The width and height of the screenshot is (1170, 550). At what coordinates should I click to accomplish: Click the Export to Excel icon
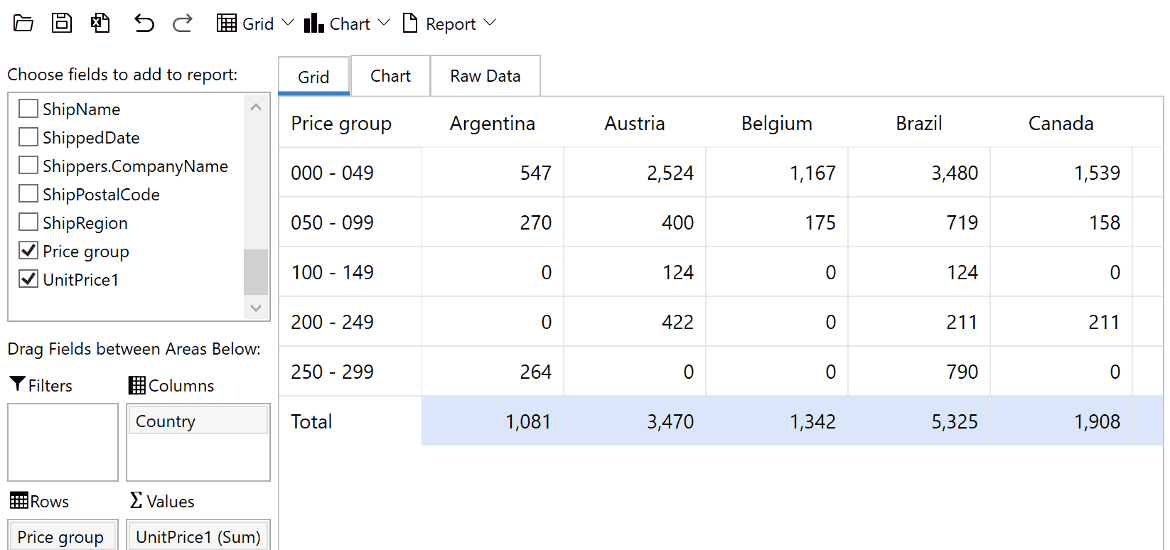click(x=100, y=23)
